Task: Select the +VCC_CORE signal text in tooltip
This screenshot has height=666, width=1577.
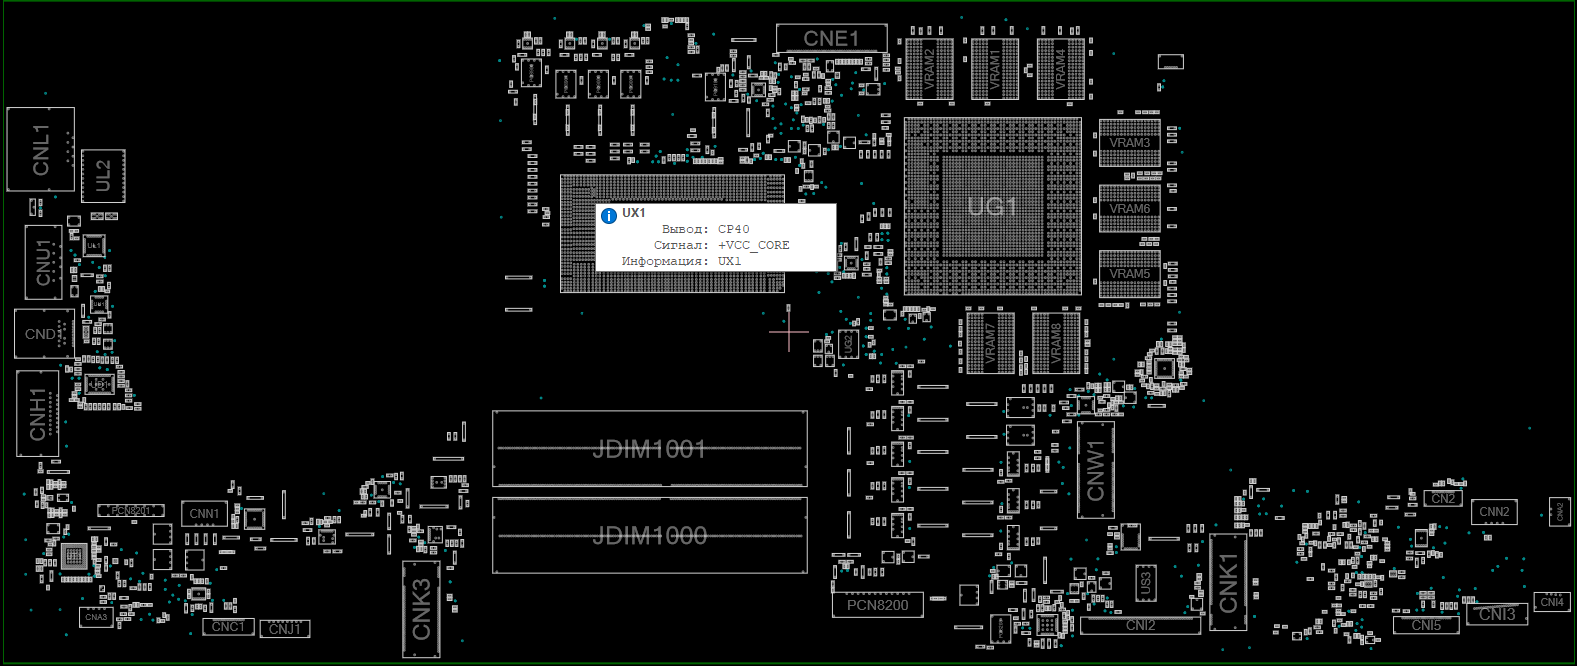Action: [753, 245]
